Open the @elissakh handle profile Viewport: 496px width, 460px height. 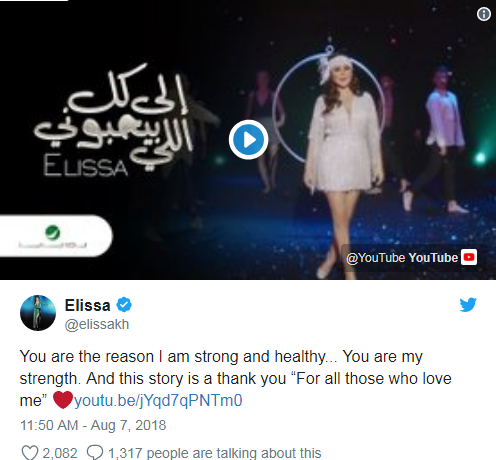(97, 324)
